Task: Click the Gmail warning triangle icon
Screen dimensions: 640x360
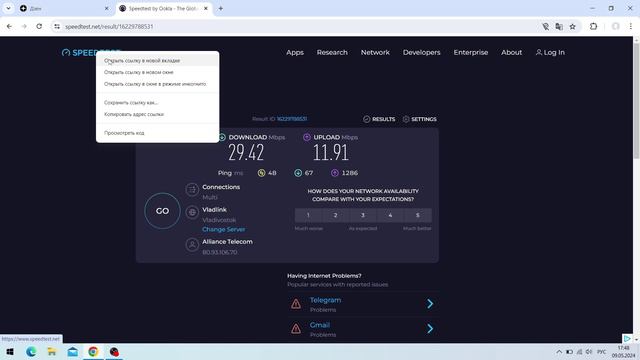Action: click(296, 329)
